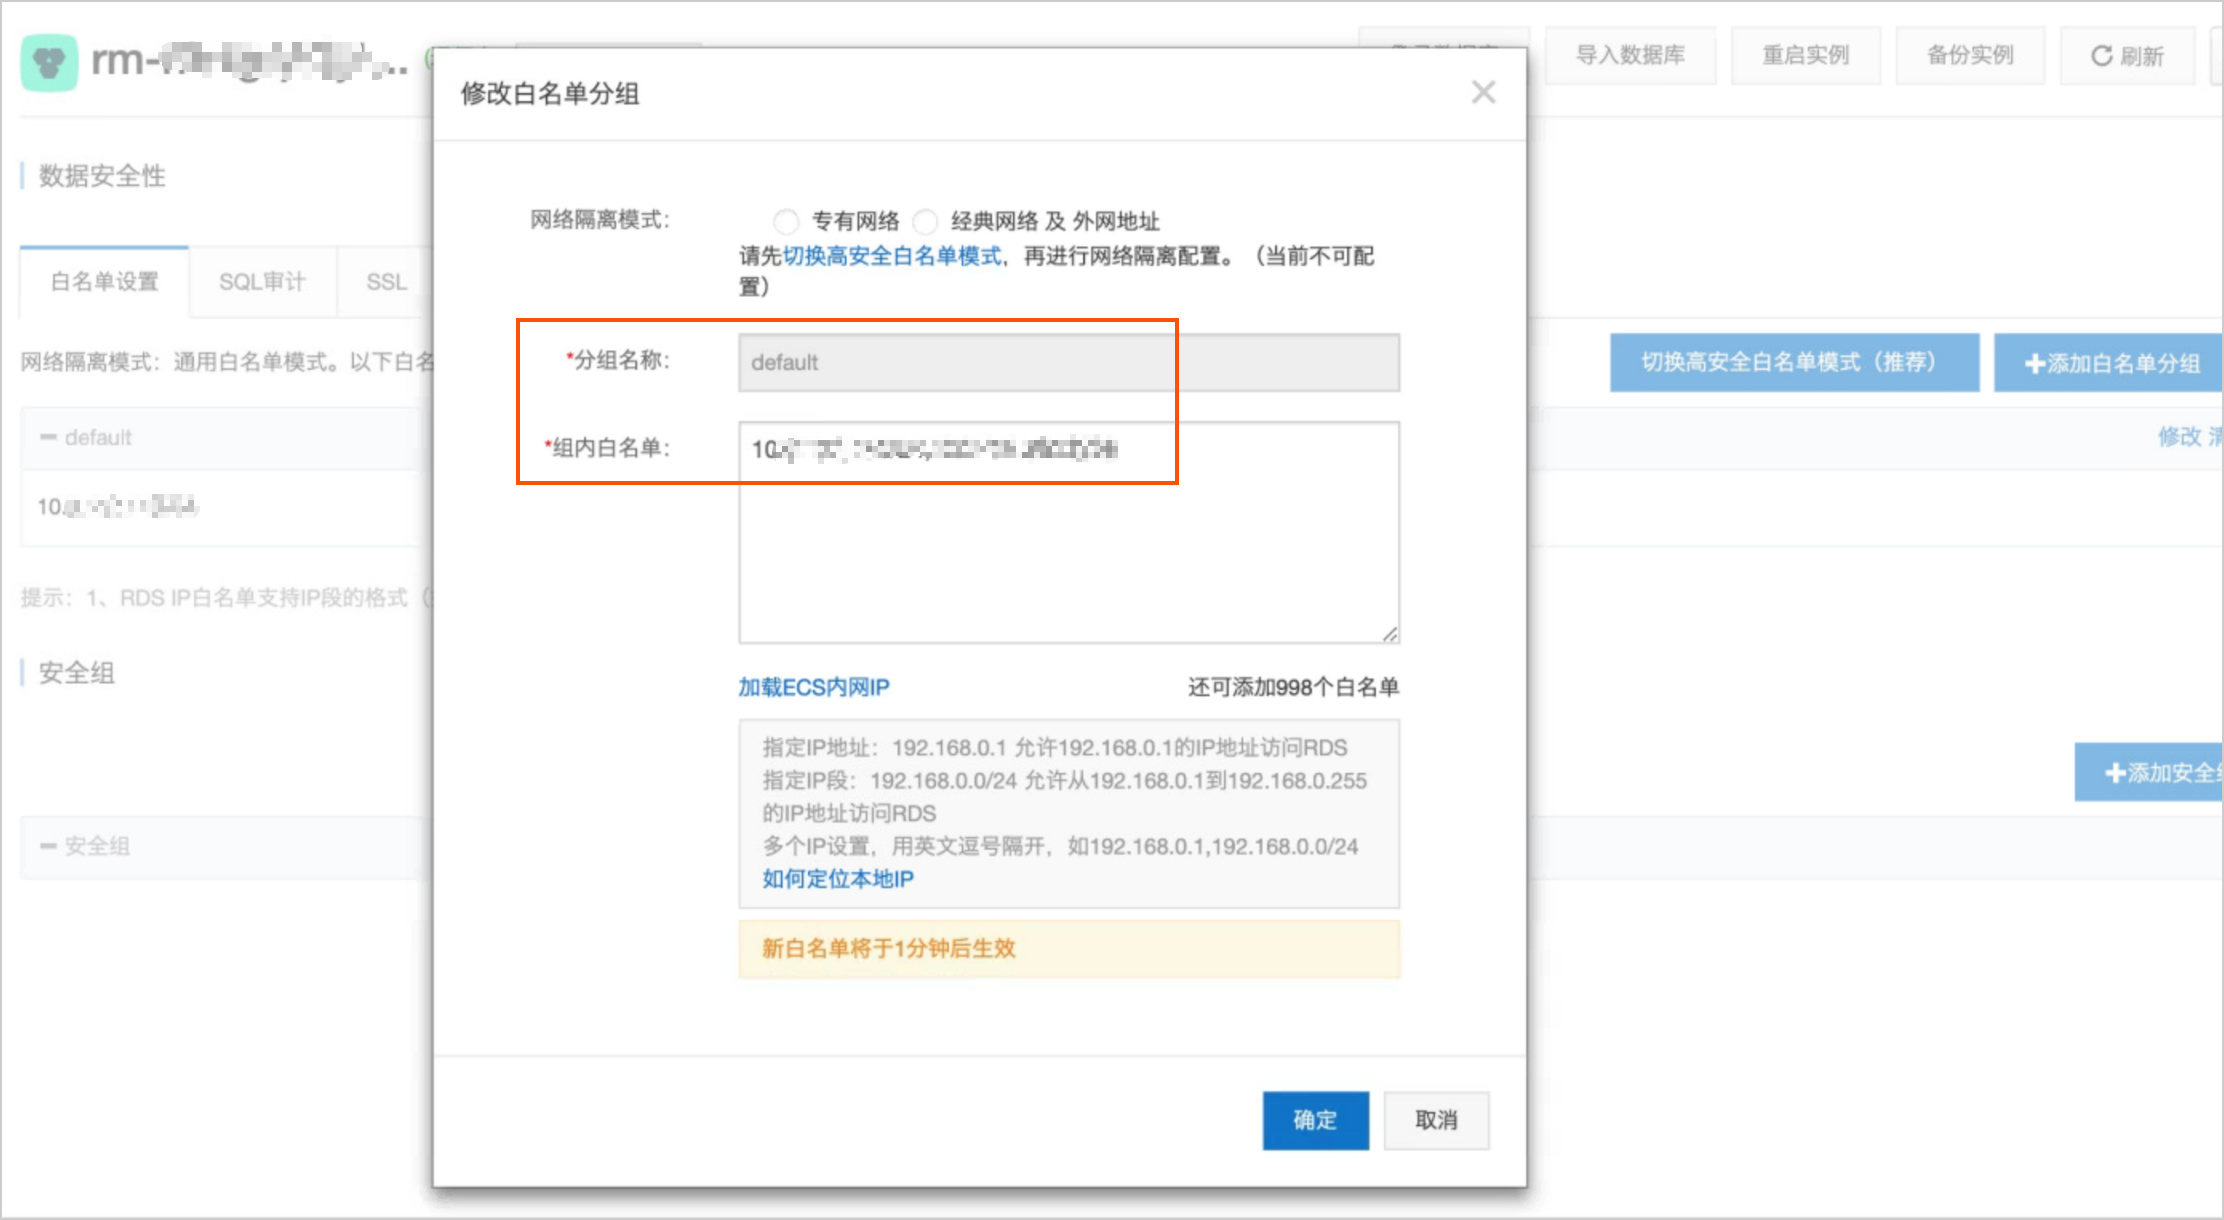This screenshot has width=2224, height=1220.
Task: Click the 加载ECS内网IP link
Action: 814,687
